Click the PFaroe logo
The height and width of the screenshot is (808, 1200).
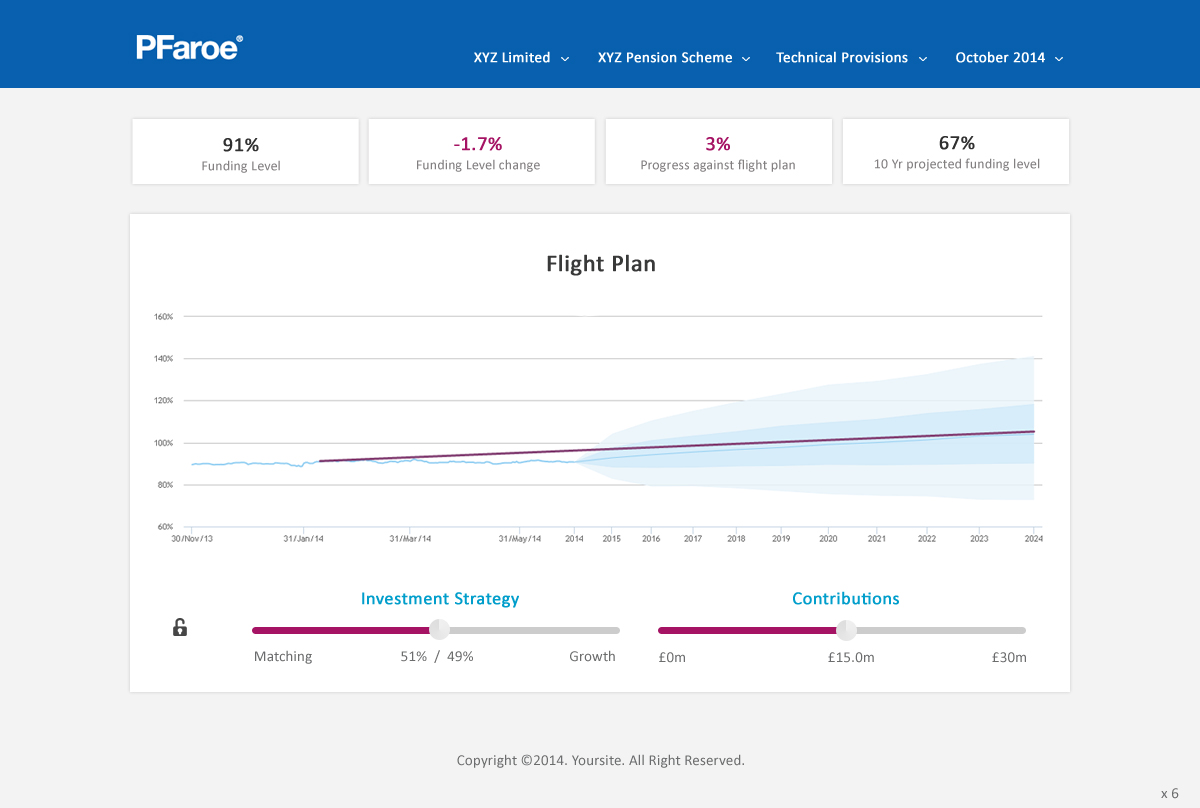click(189, 47)
